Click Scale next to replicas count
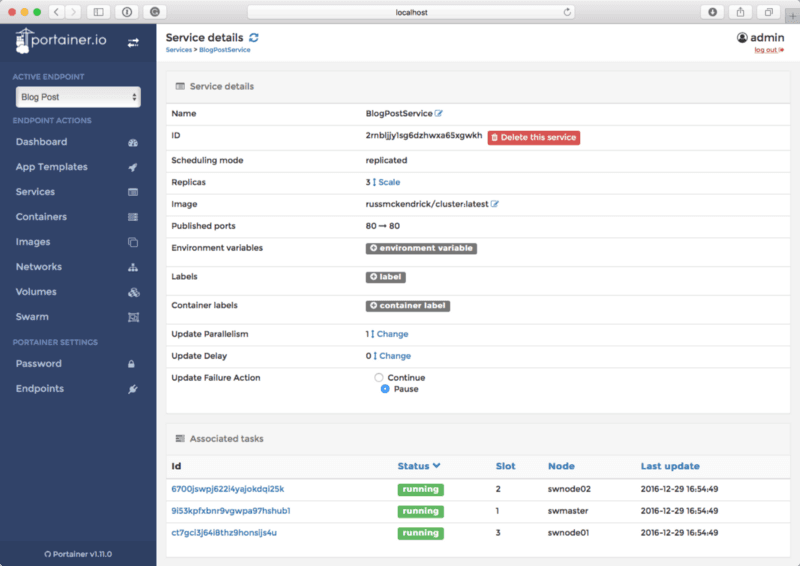 388,182
